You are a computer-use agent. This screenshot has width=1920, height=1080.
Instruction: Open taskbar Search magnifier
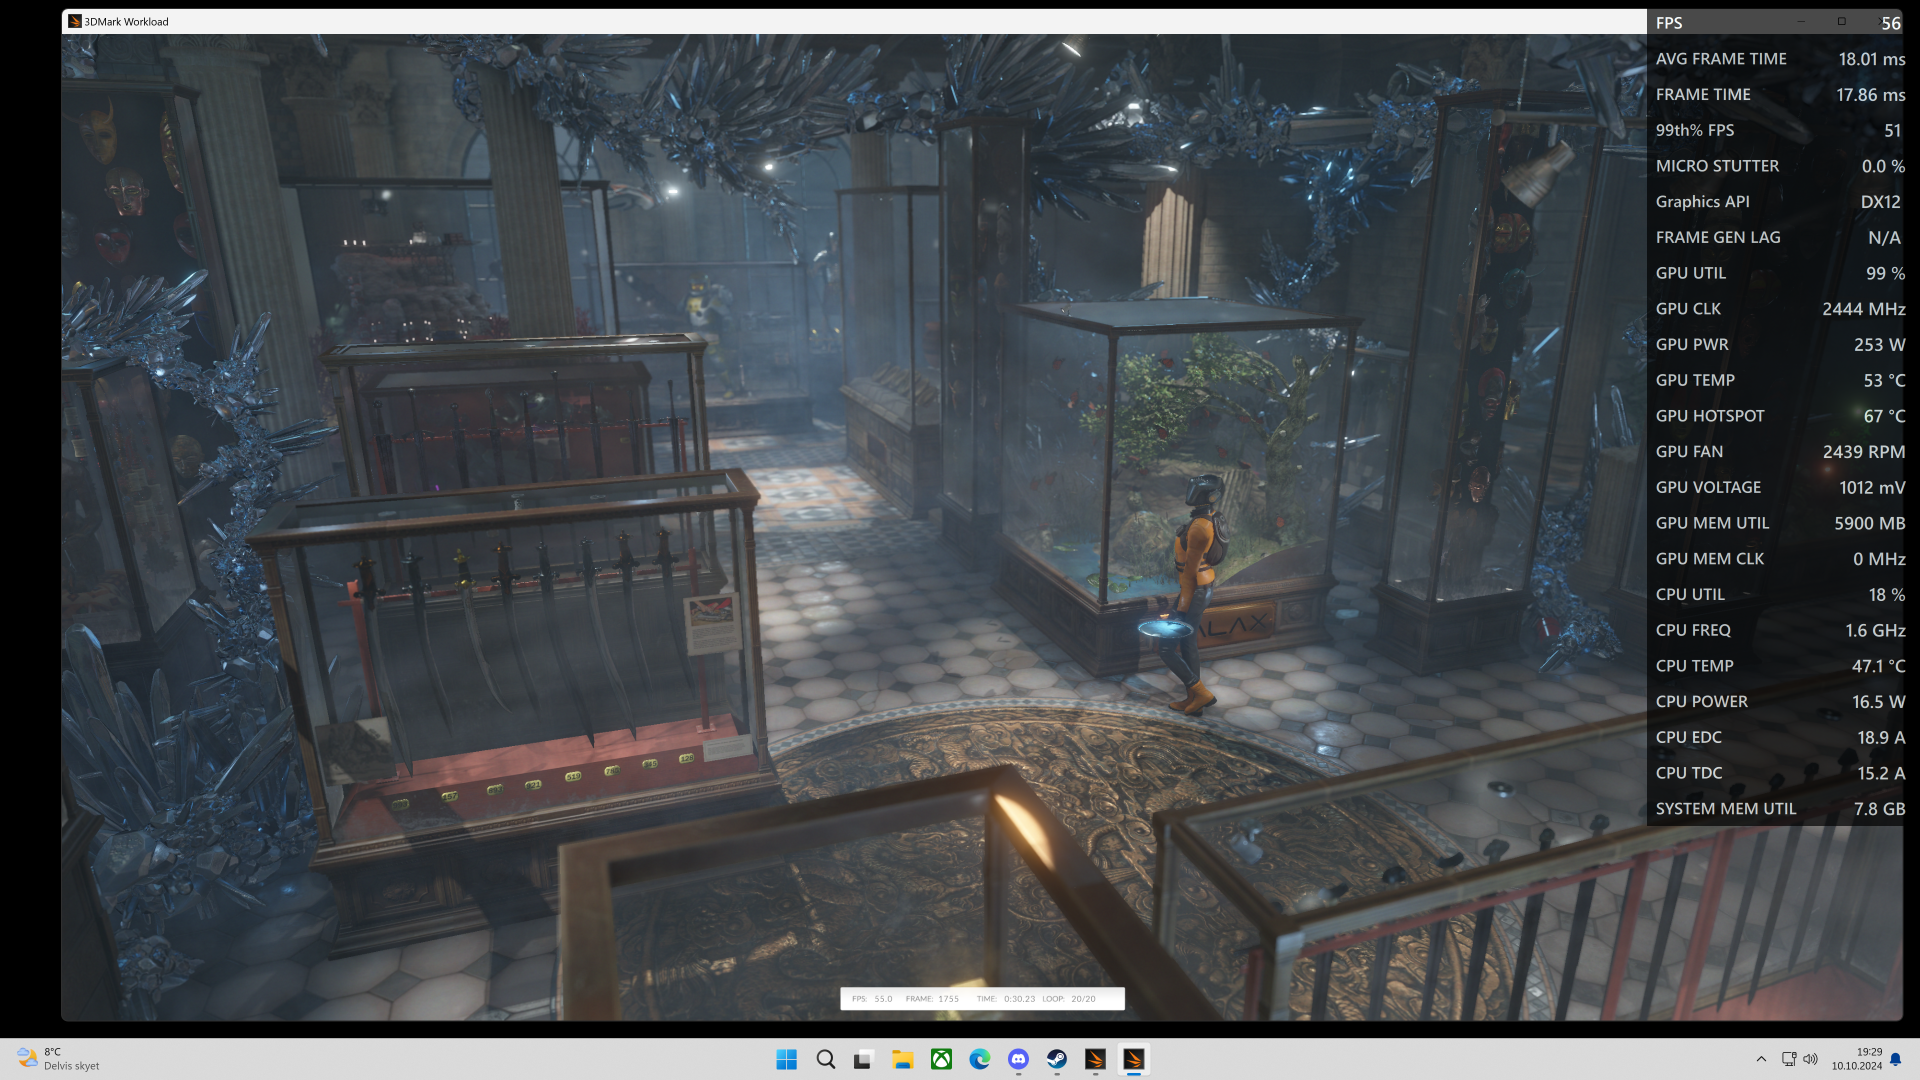[825, 1059]
